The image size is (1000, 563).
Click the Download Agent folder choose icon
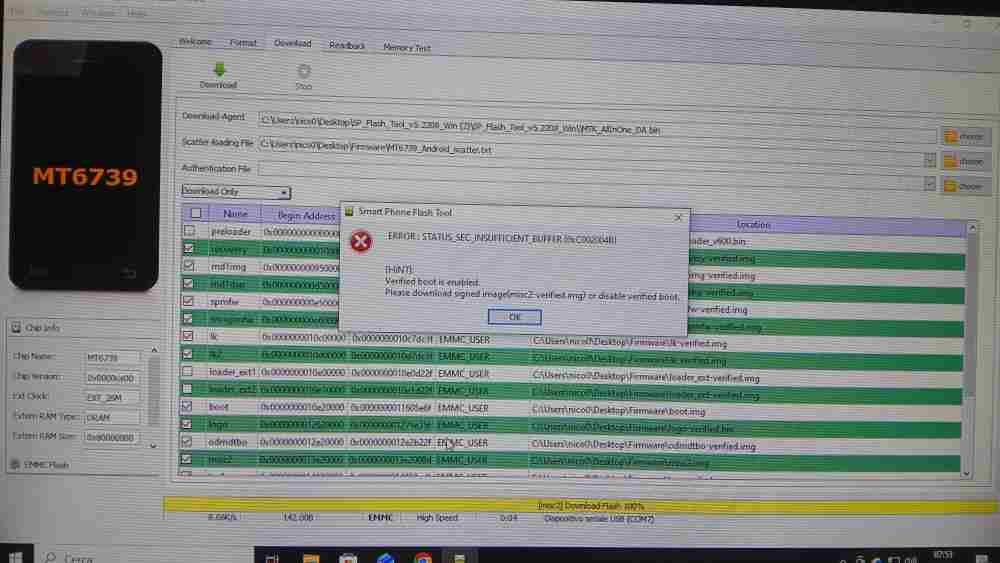tap(948, 135)
